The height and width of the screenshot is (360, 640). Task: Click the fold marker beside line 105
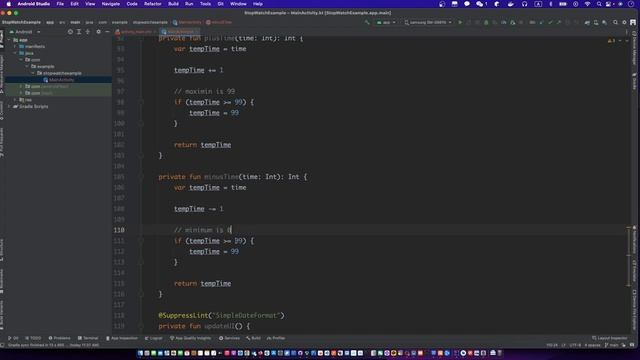coord(141,177)
